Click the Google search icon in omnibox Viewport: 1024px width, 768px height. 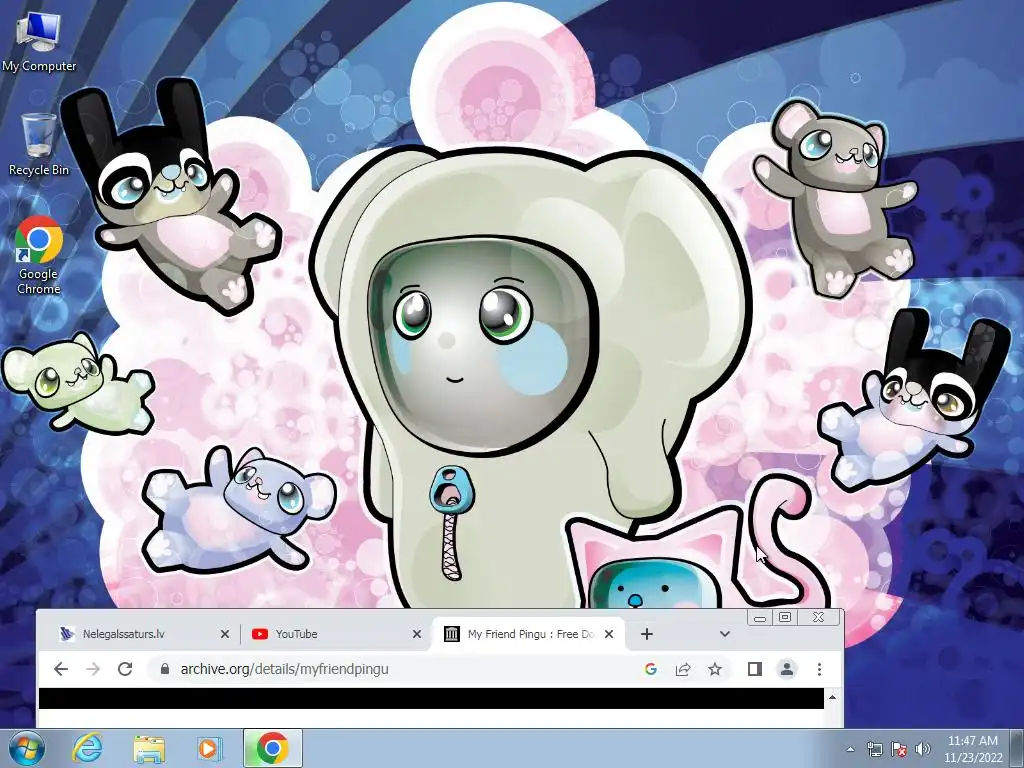pyautogui.click(x=650, y=669)
